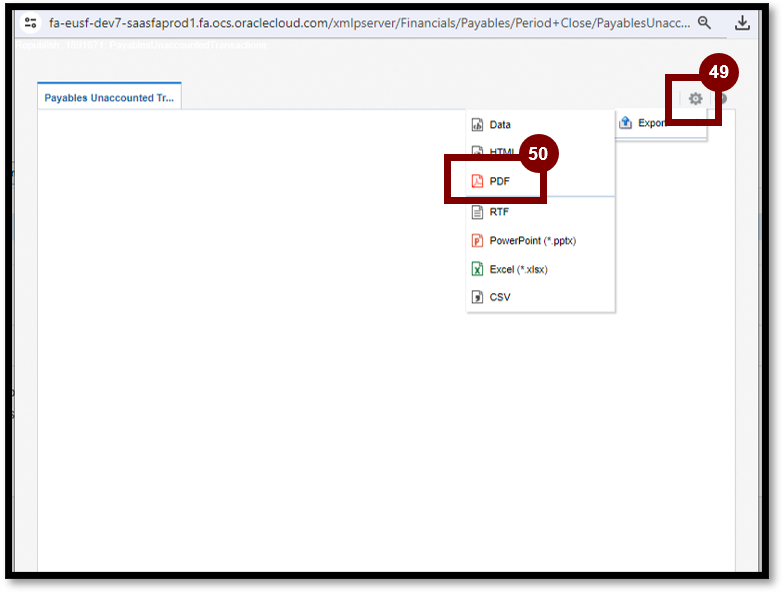Switch to Payables Unaccounted Tr... tab
Viewport: 782px width, 592px height.
pyautogui.click(x=109, y=97)
